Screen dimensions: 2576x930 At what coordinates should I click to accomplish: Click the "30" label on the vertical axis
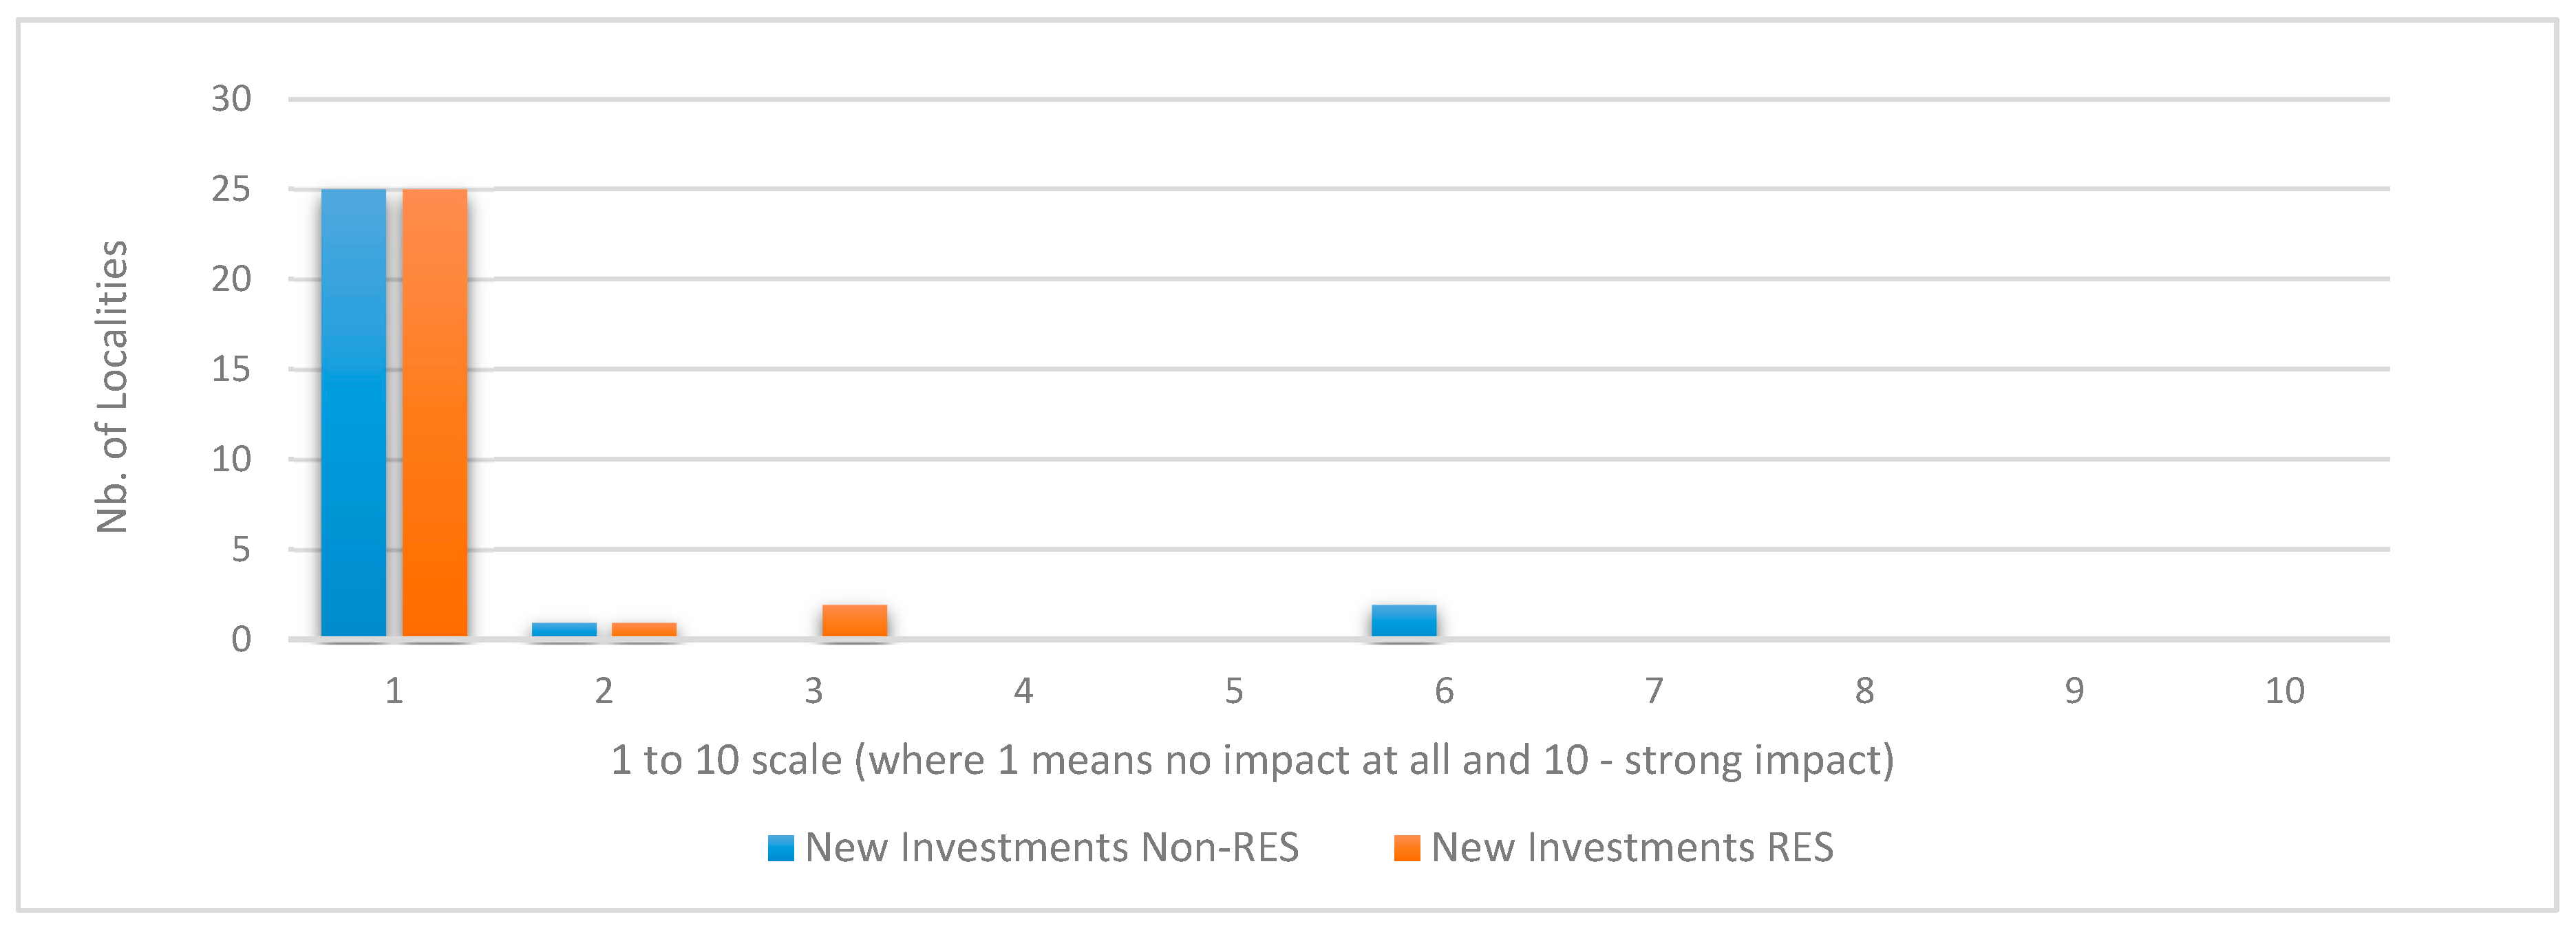tap(231, 99)
